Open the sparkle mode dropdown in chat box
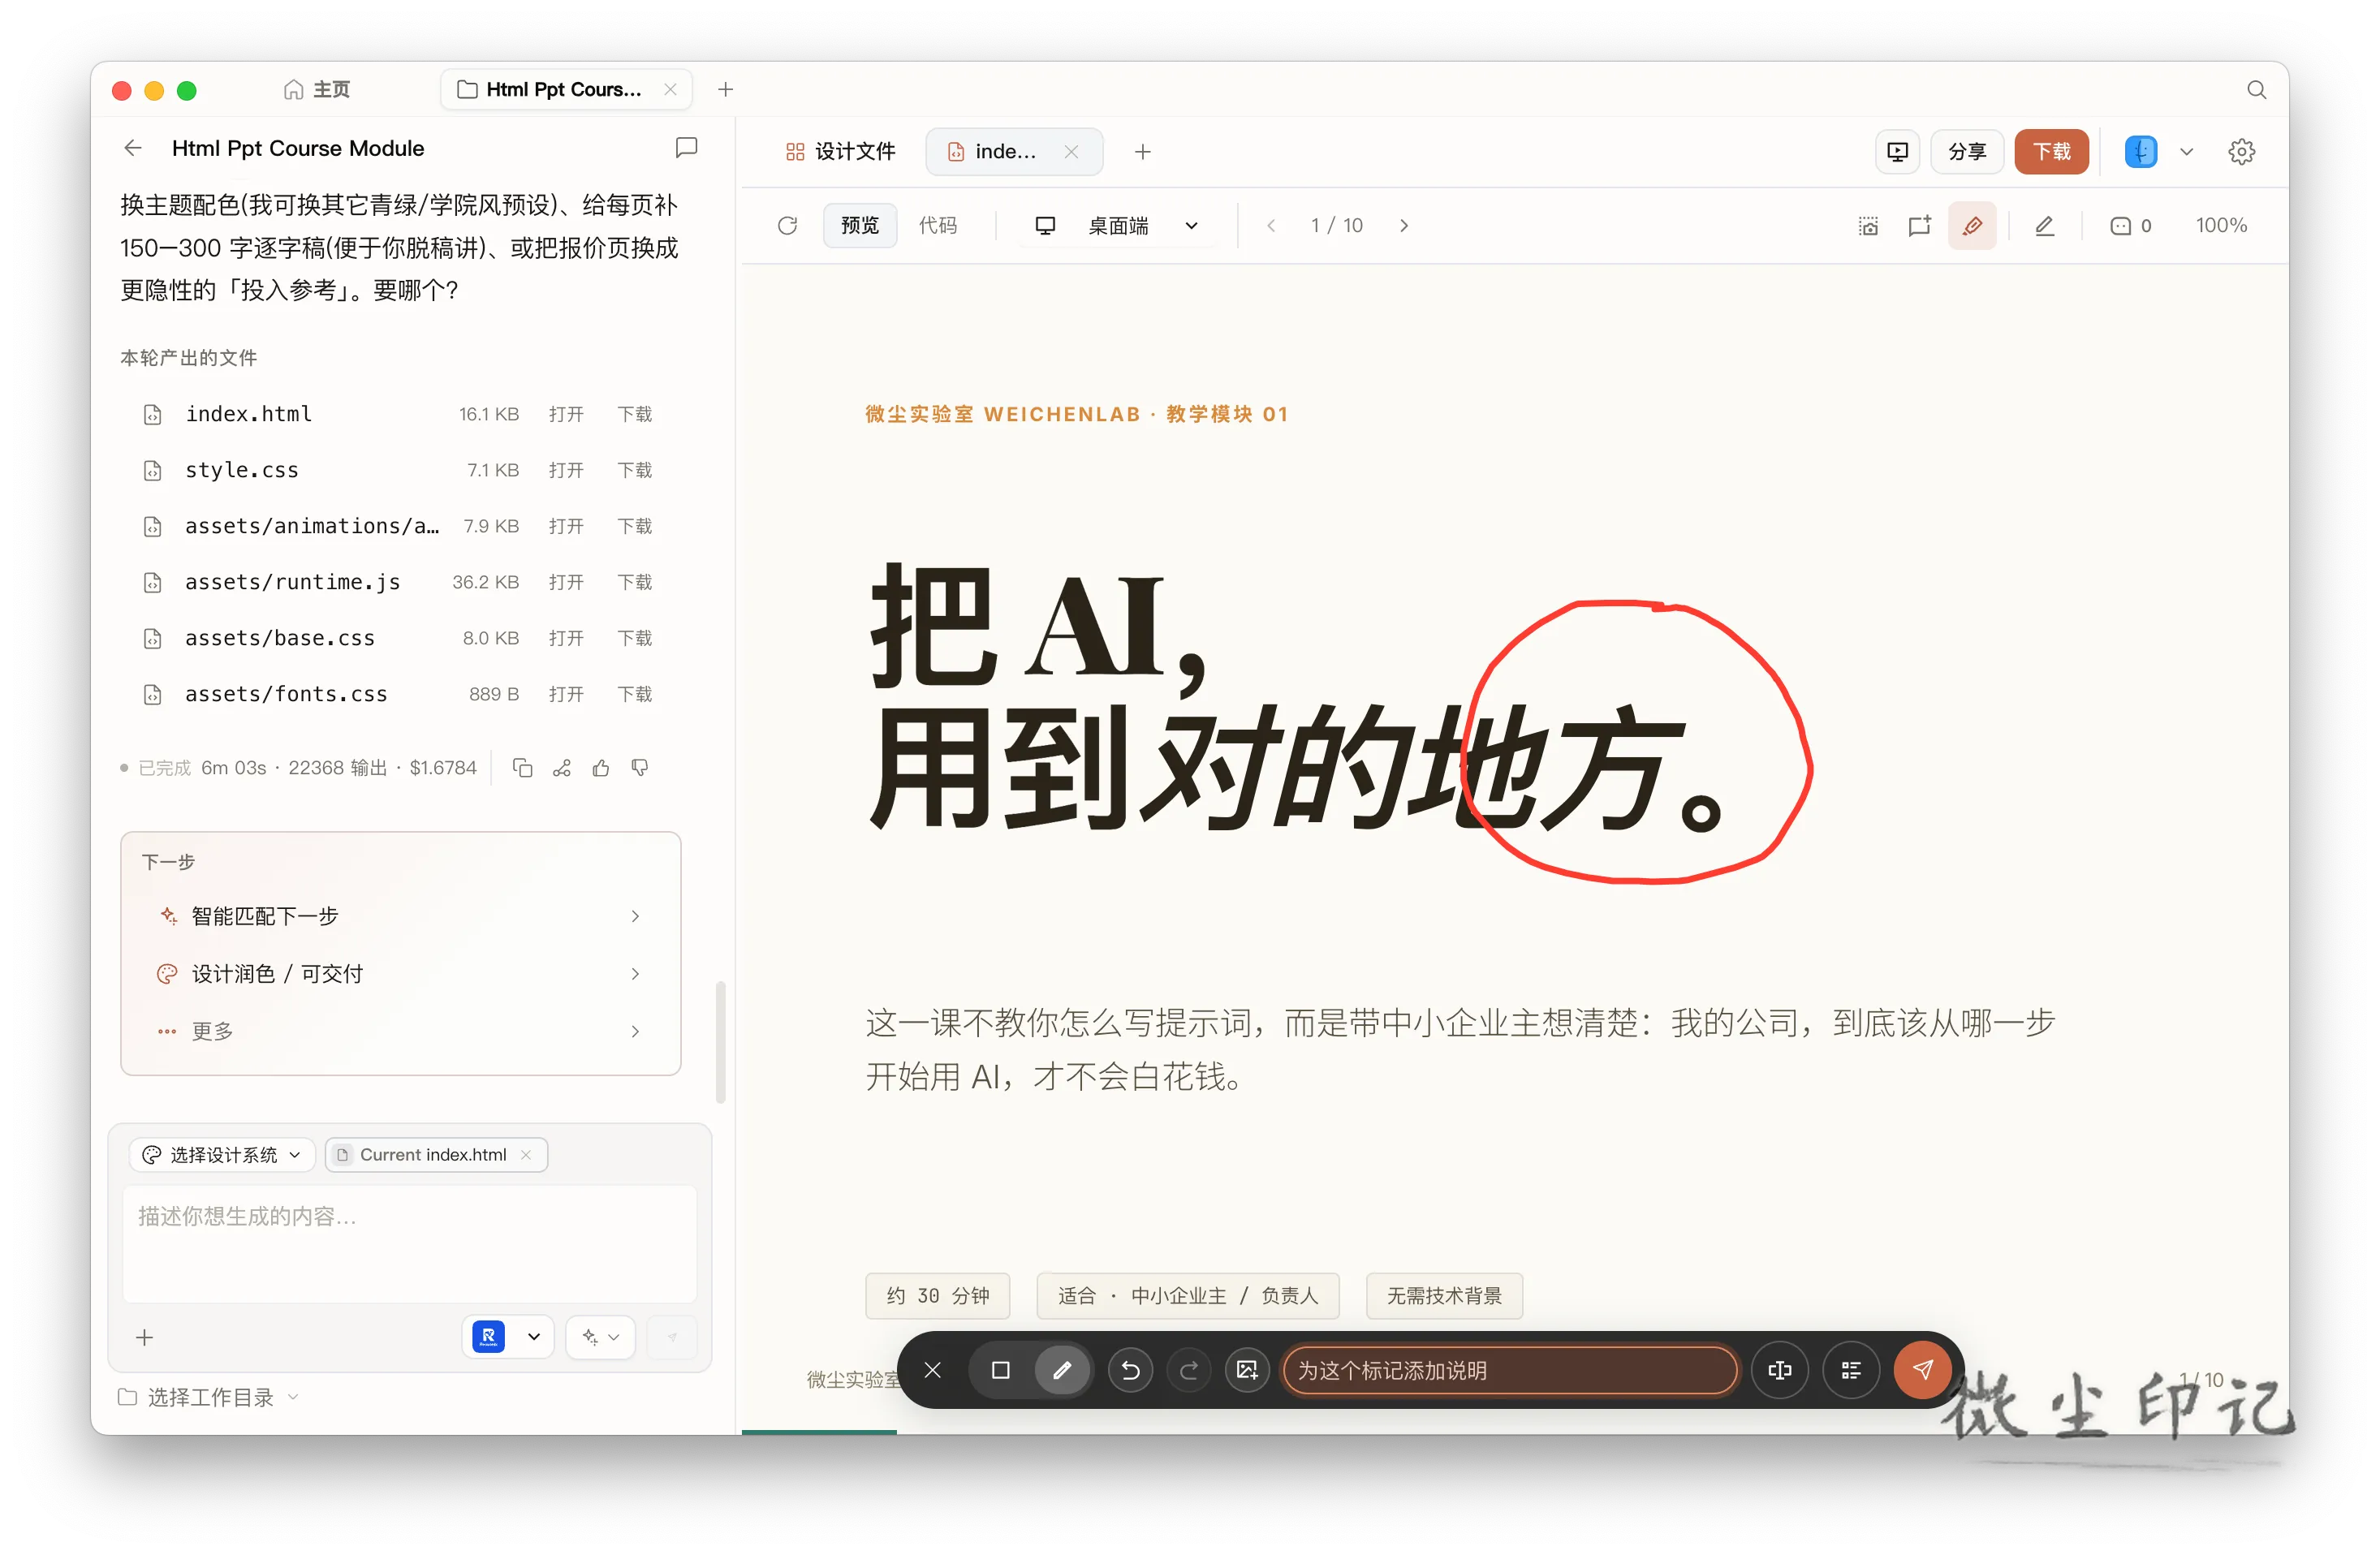This screenshot has width=2380, height=1555. tap(601, 1338)
